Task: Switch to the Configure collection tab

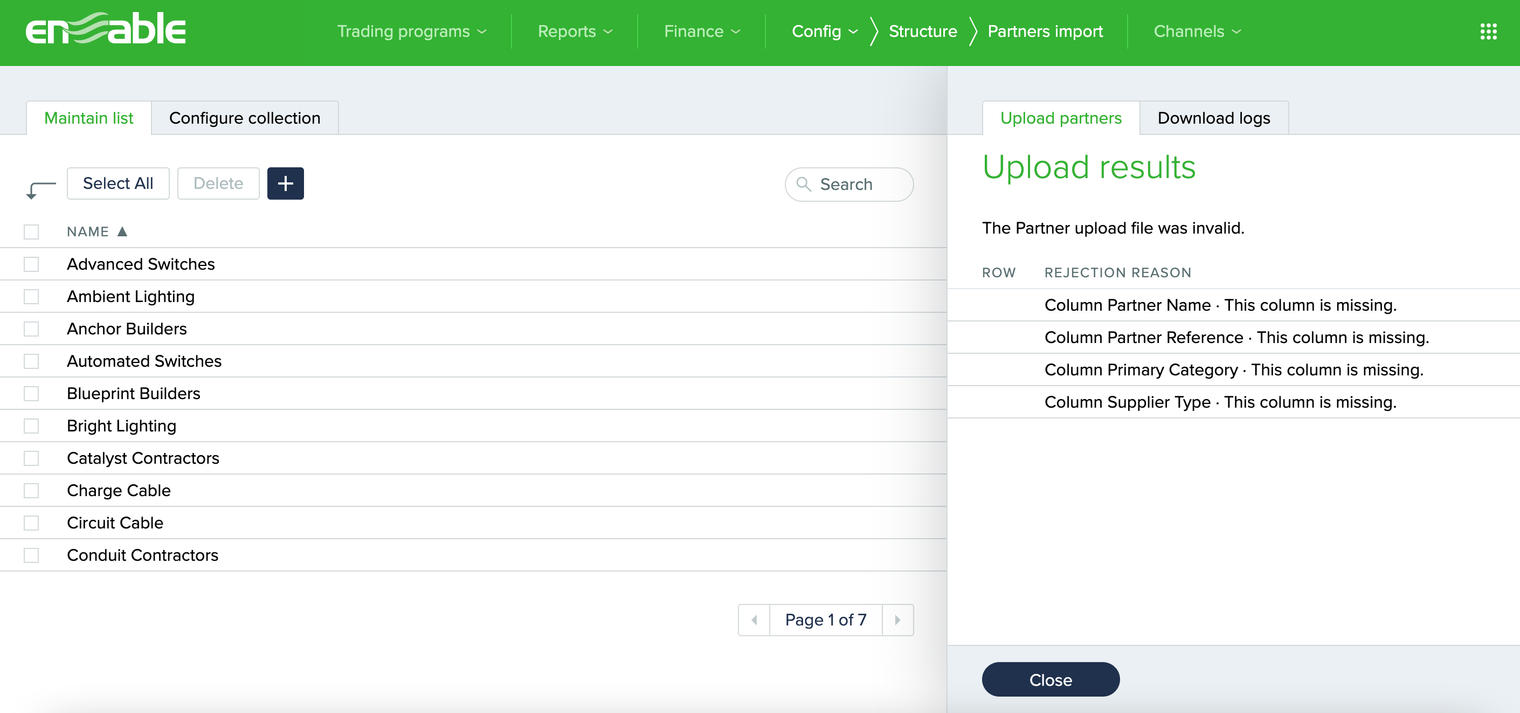Action: pyautogui.click(x=245, y=118)
